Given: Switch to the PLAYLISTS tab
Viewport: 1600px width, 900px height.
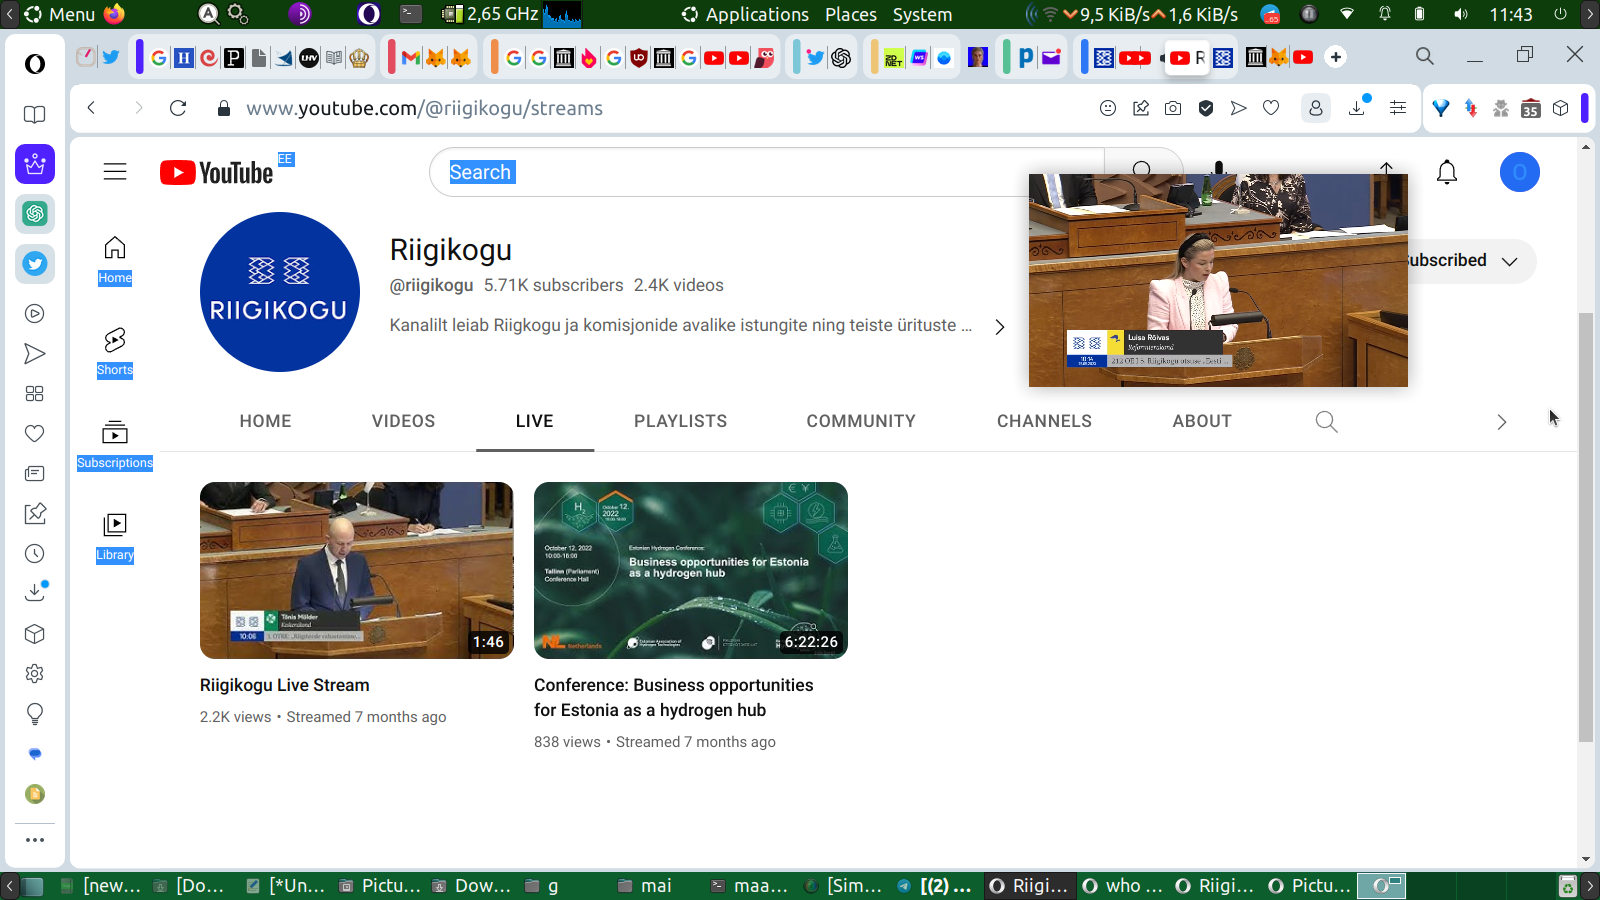Looking at the screenshot, I should (680, 422).
